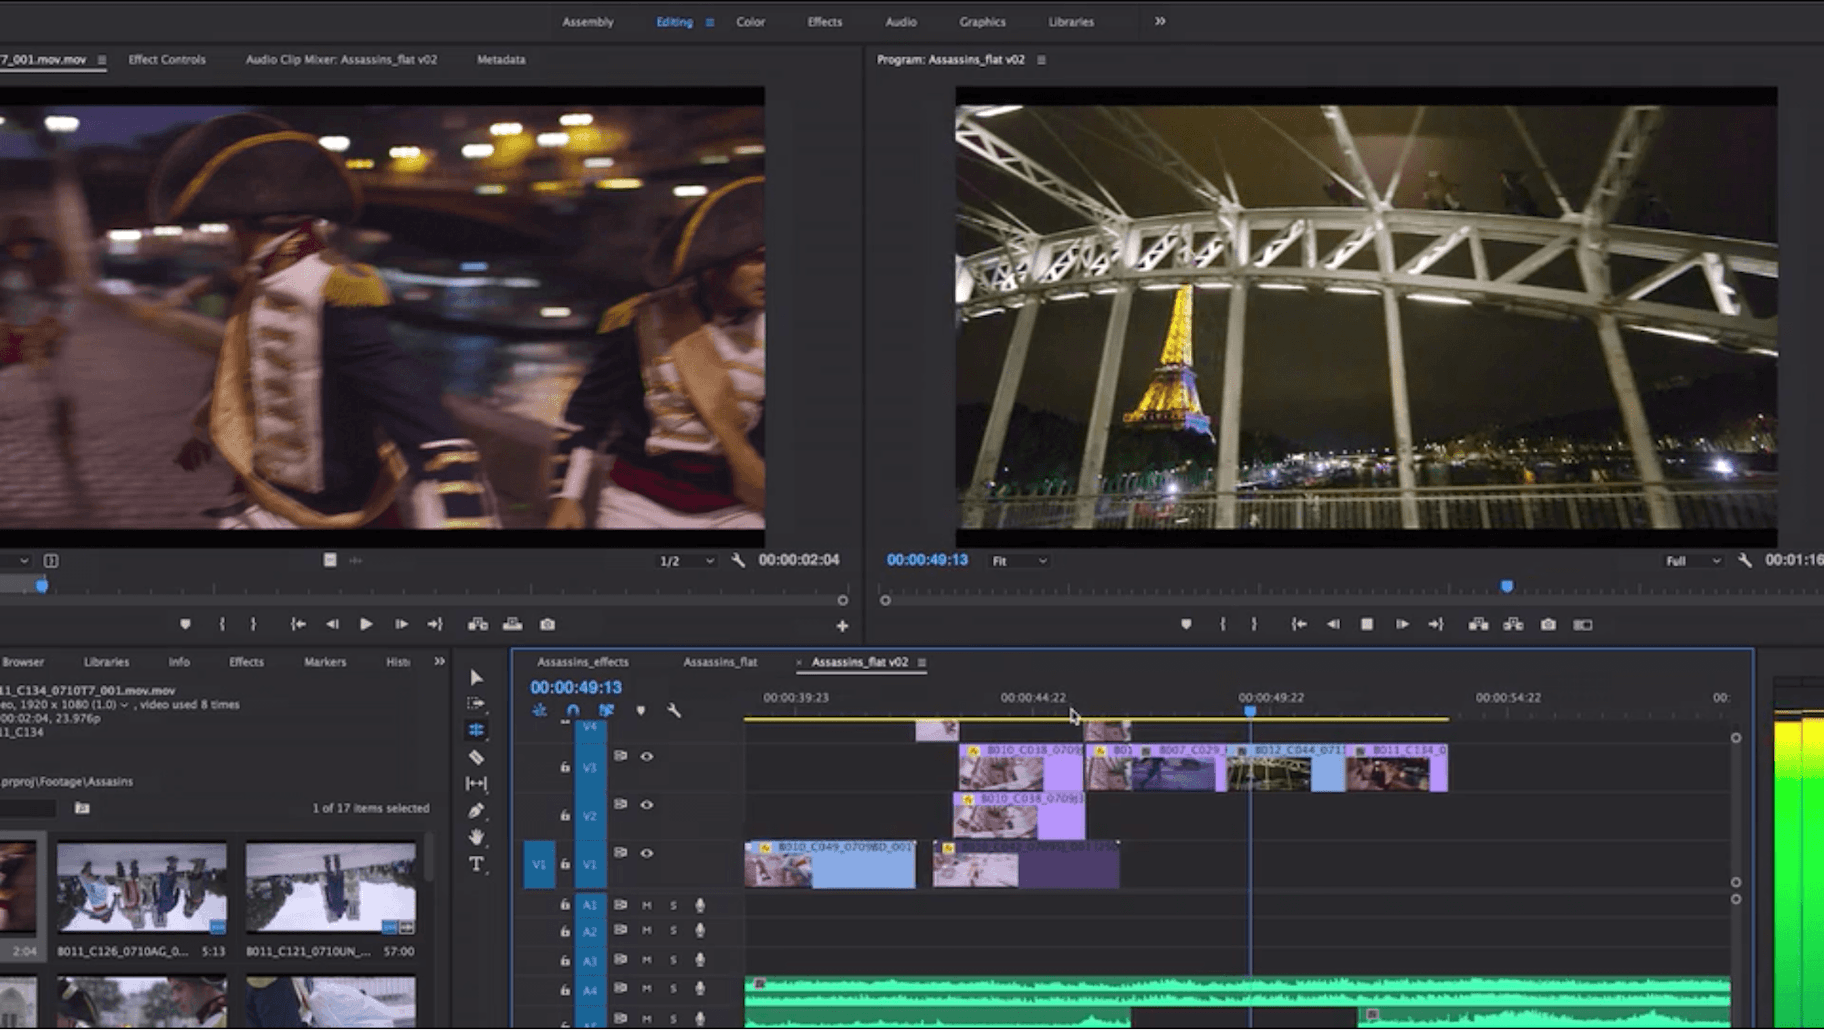1824x1030 pixels.
Task: Select the Hand tool
Action: click(475, 837)
